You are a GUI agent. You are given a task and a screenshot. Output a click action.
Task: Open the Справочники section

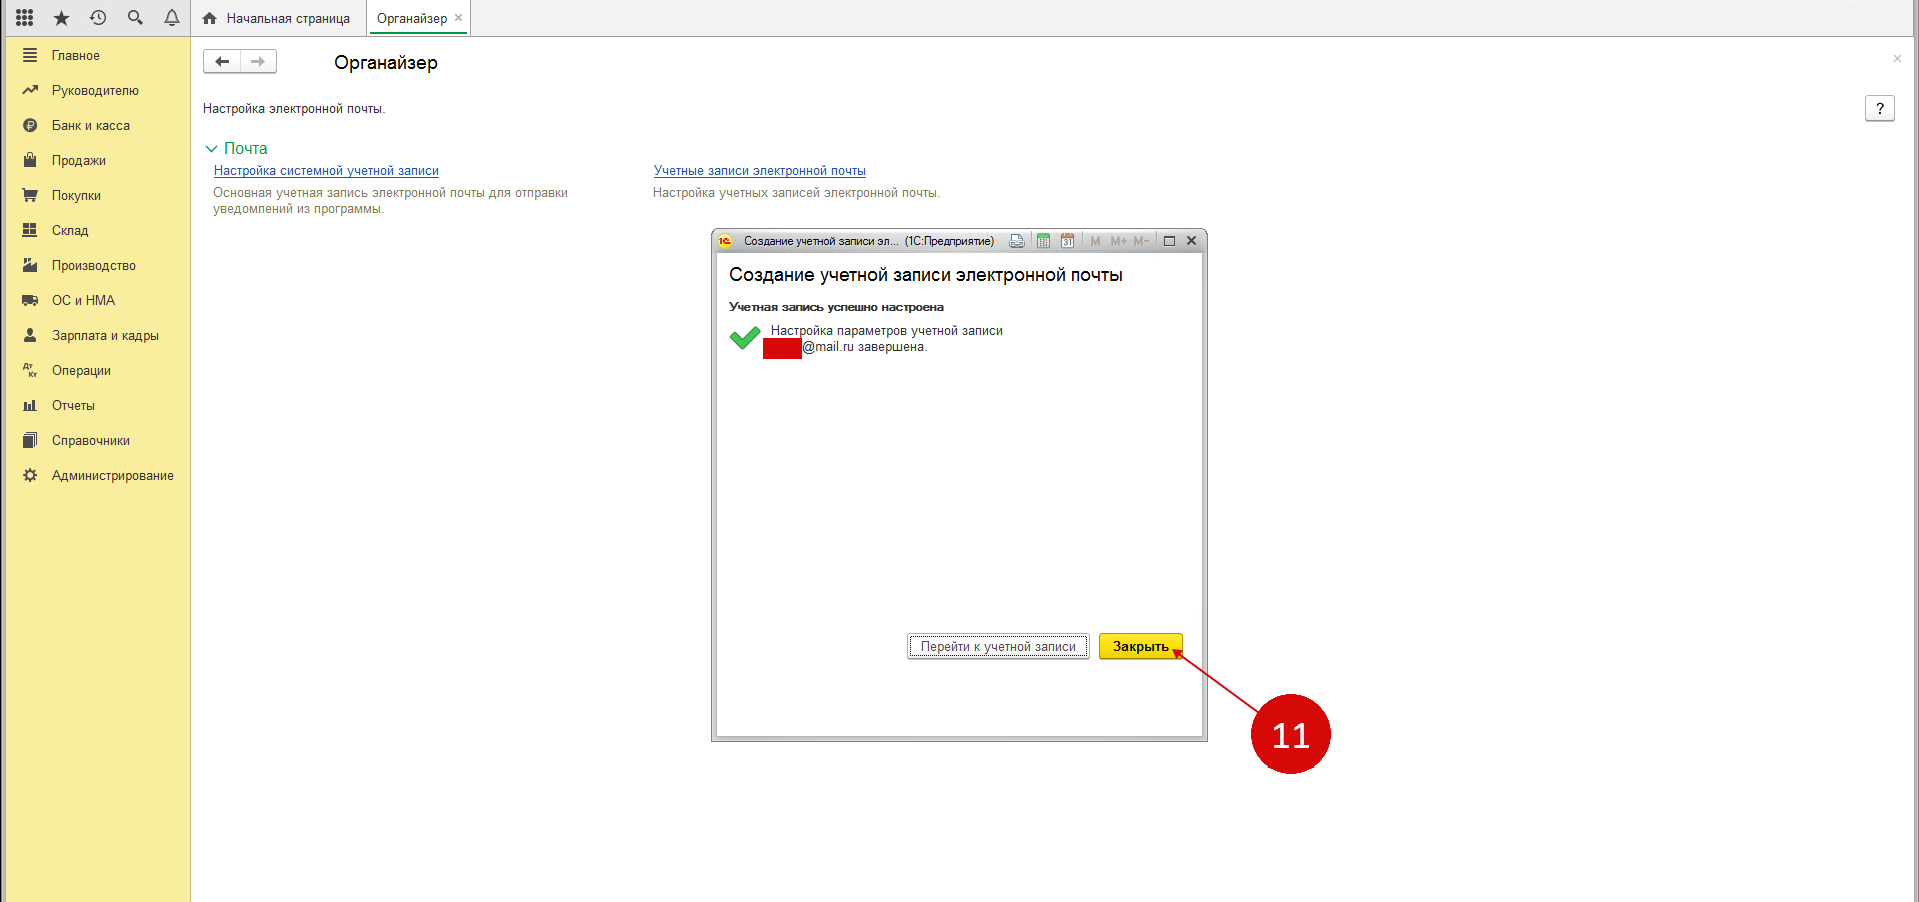tap(97, 440)
